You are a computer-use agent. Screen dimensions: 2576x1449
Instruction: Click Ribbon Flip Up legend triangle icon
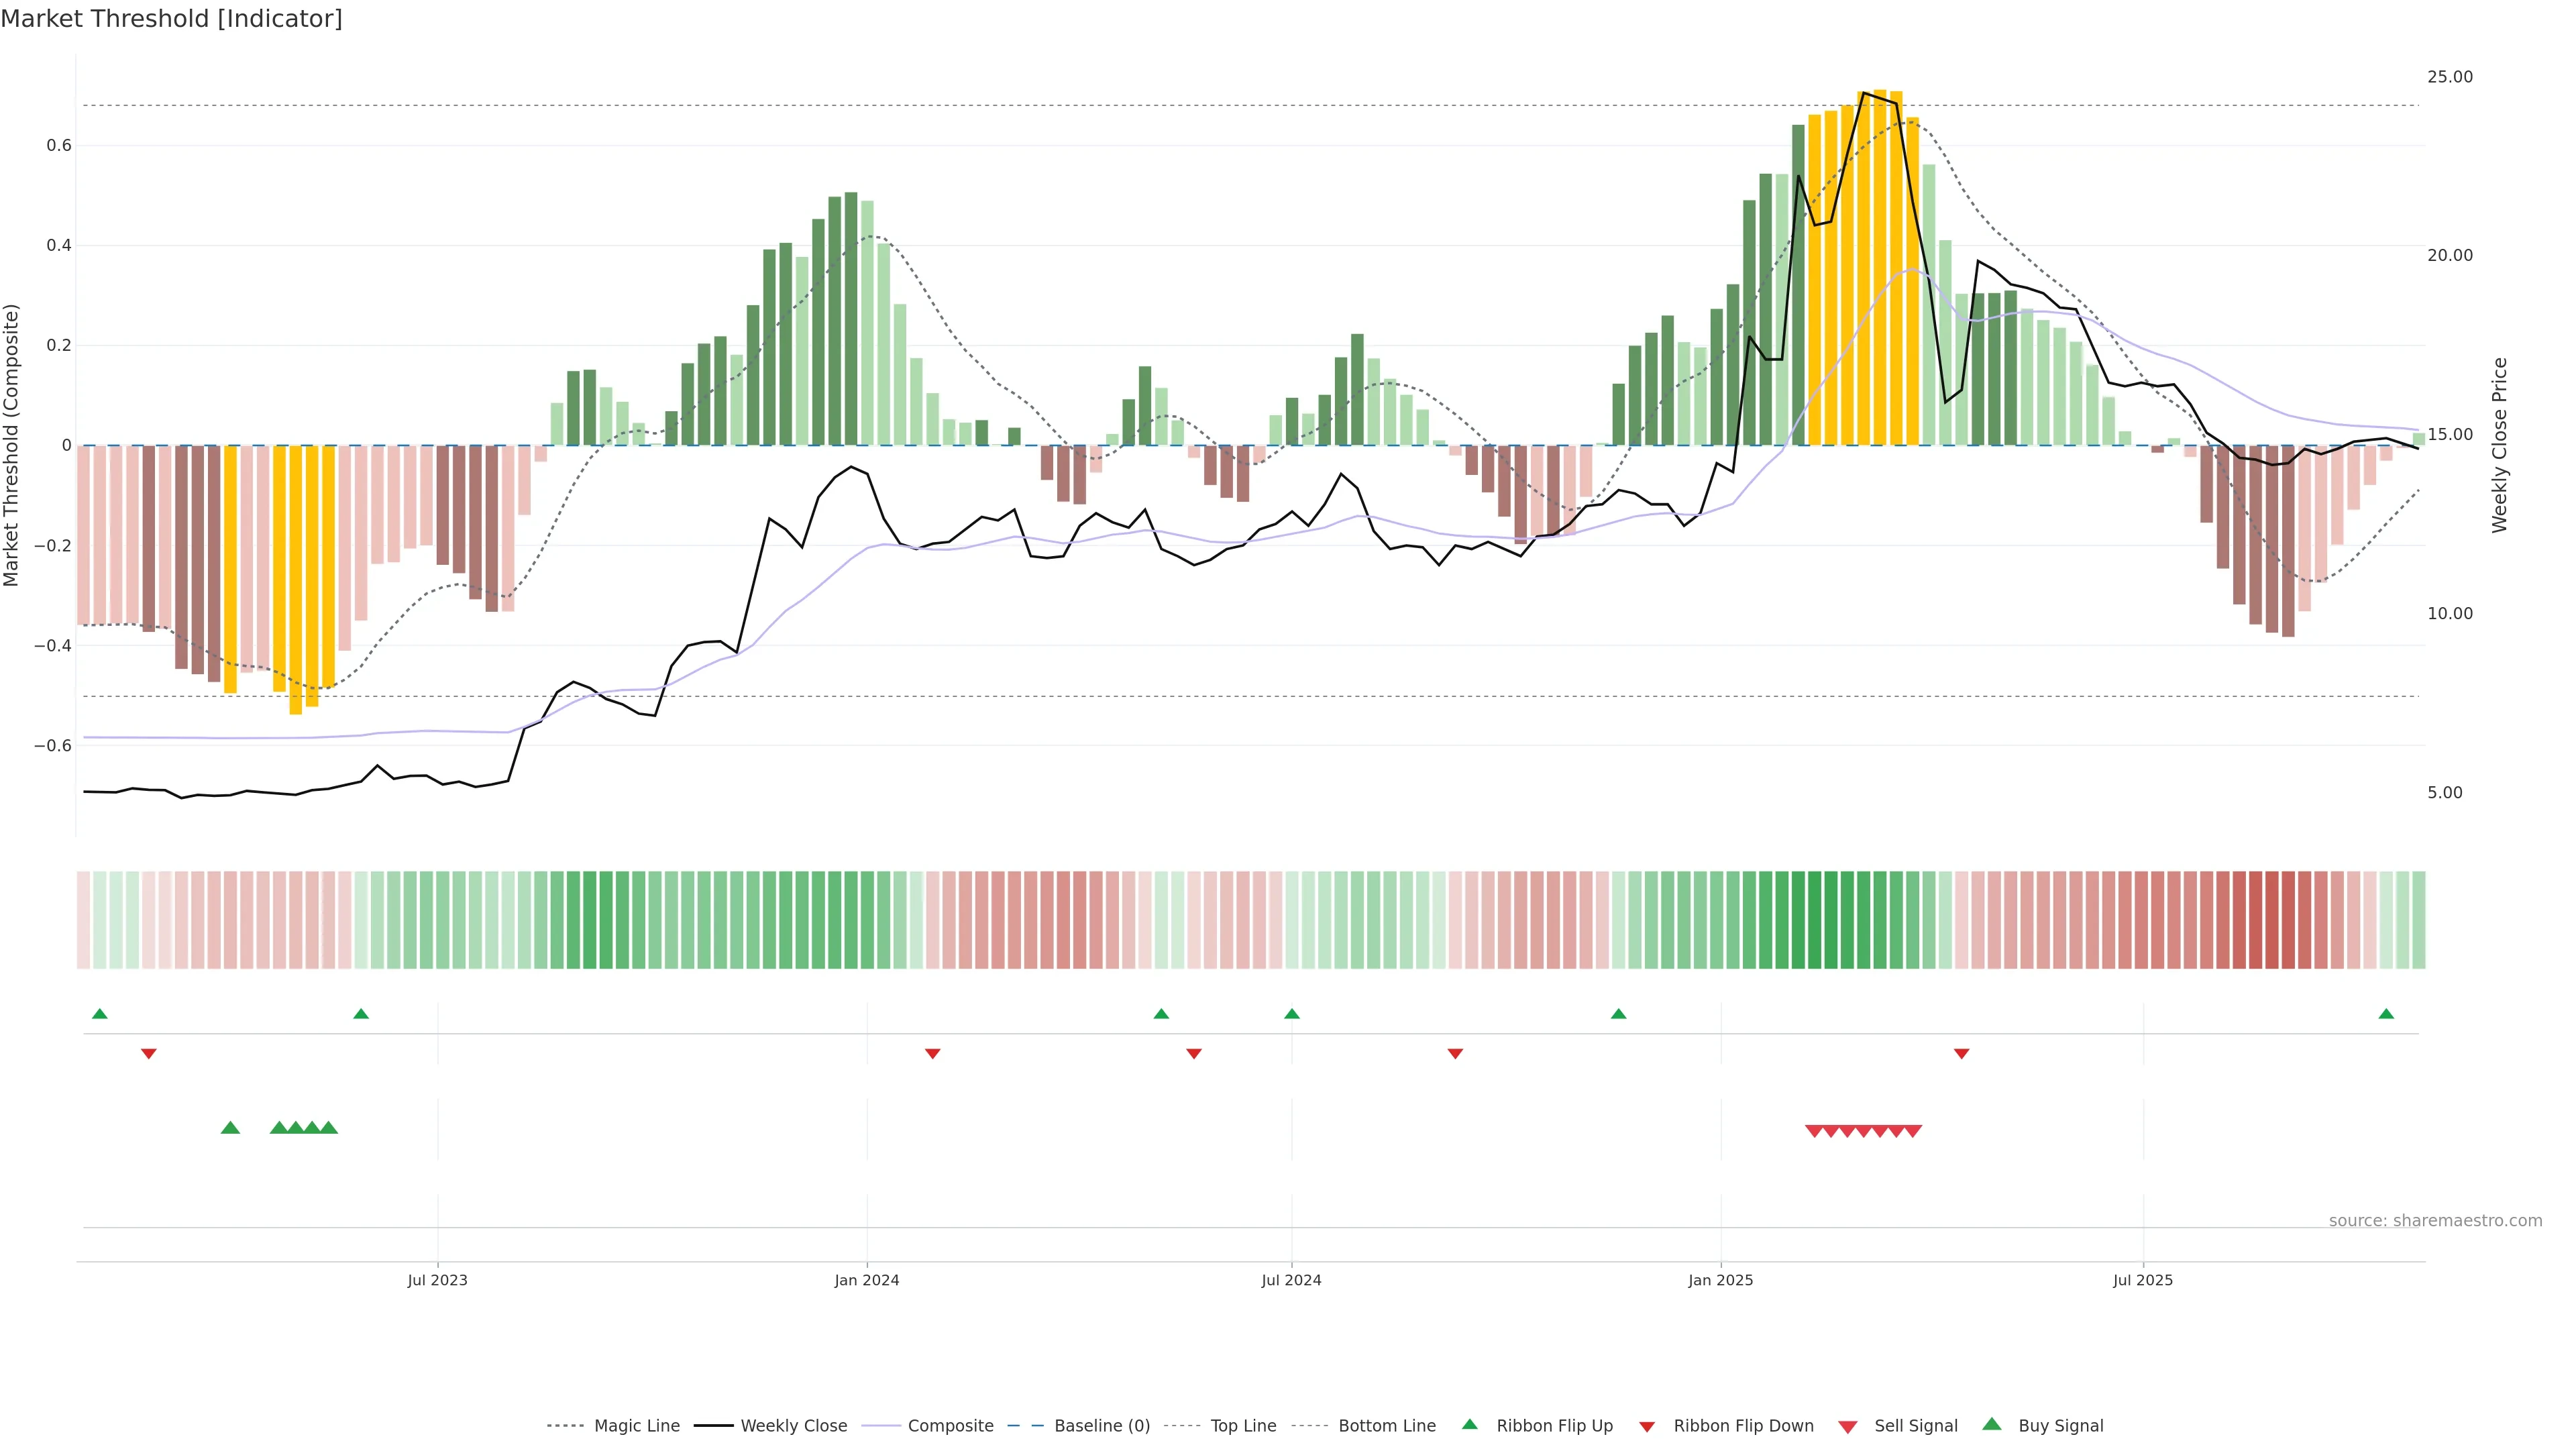[x=1469, y=1424]
